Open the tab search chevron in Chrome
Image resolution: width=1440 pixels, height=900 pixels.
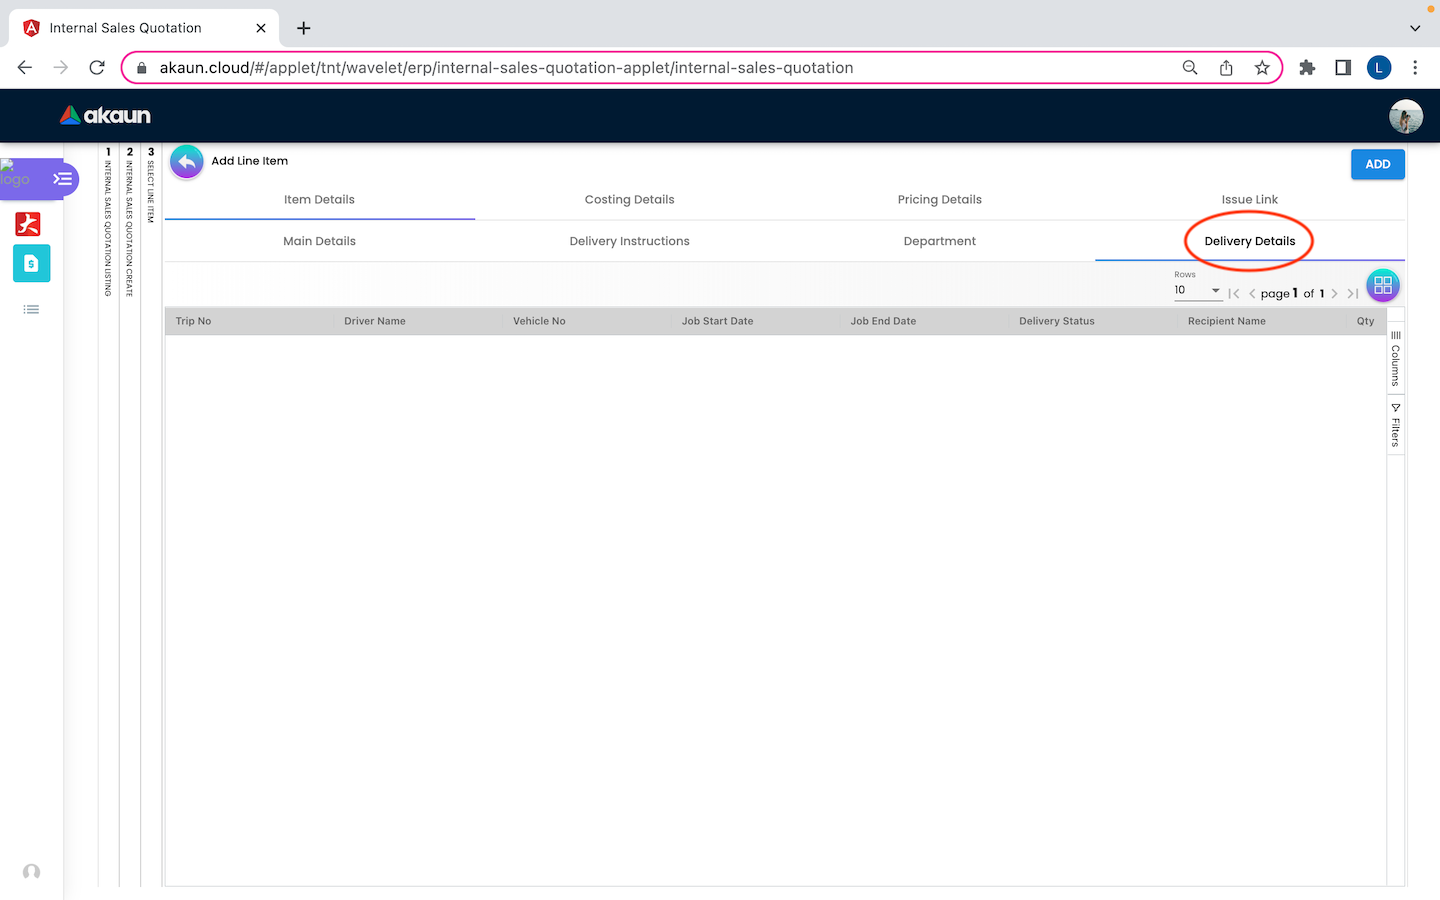[1415, 28]
